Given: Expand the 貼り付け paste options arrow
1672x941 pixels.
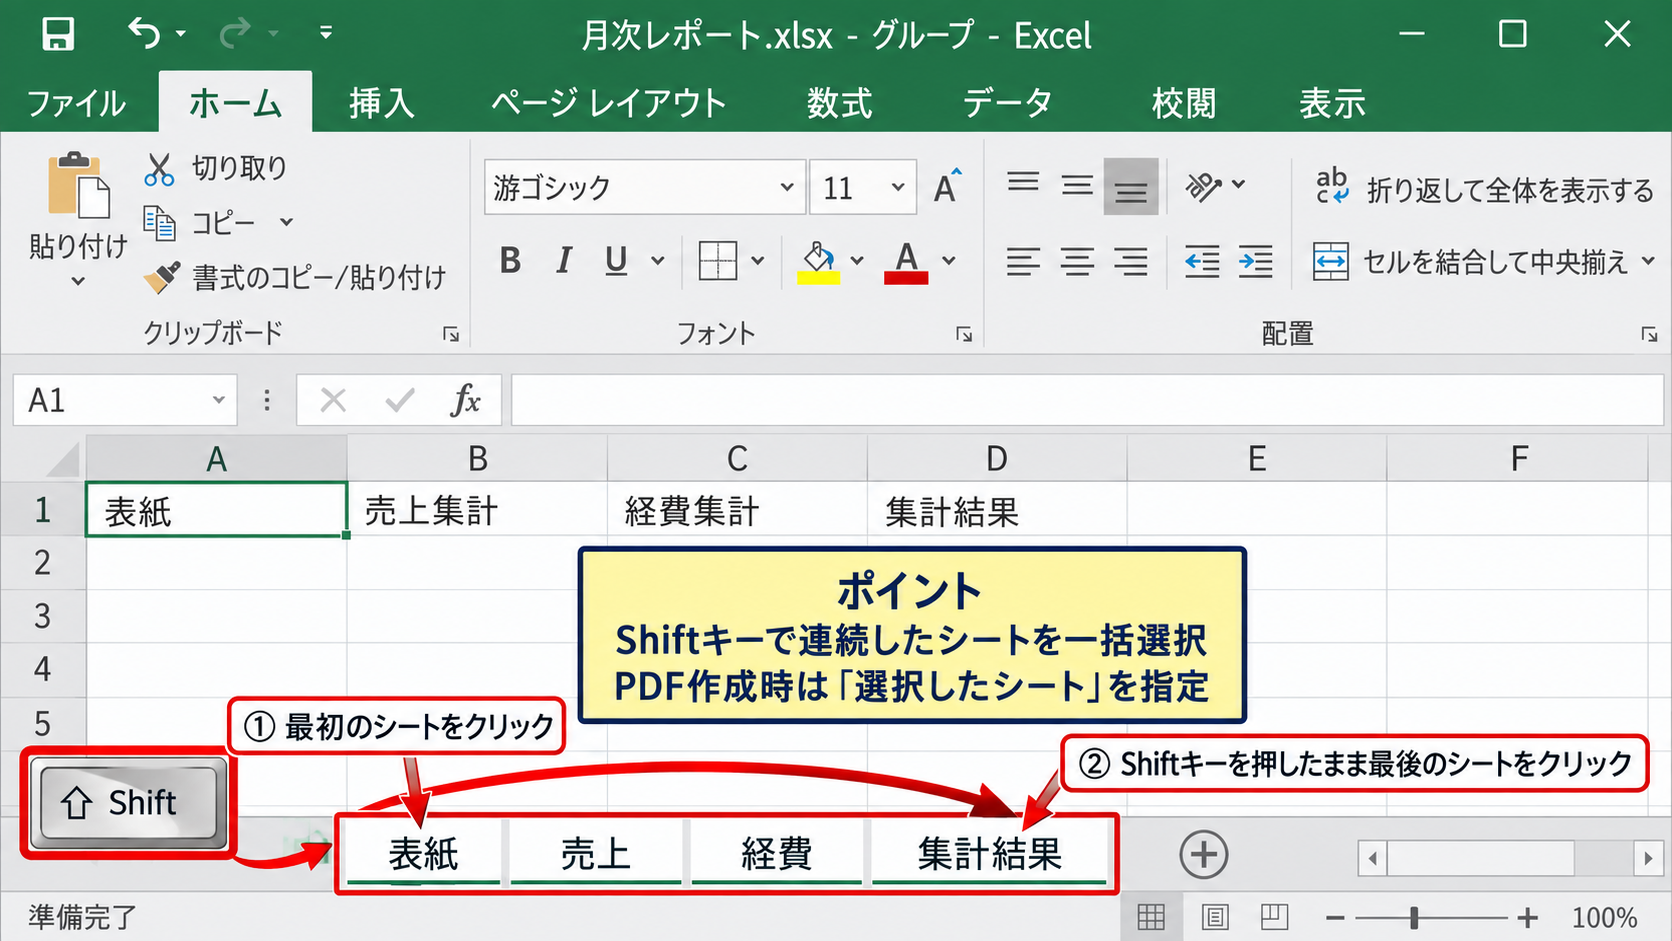Looking at the screenshot, I should [x=78, y=282].
